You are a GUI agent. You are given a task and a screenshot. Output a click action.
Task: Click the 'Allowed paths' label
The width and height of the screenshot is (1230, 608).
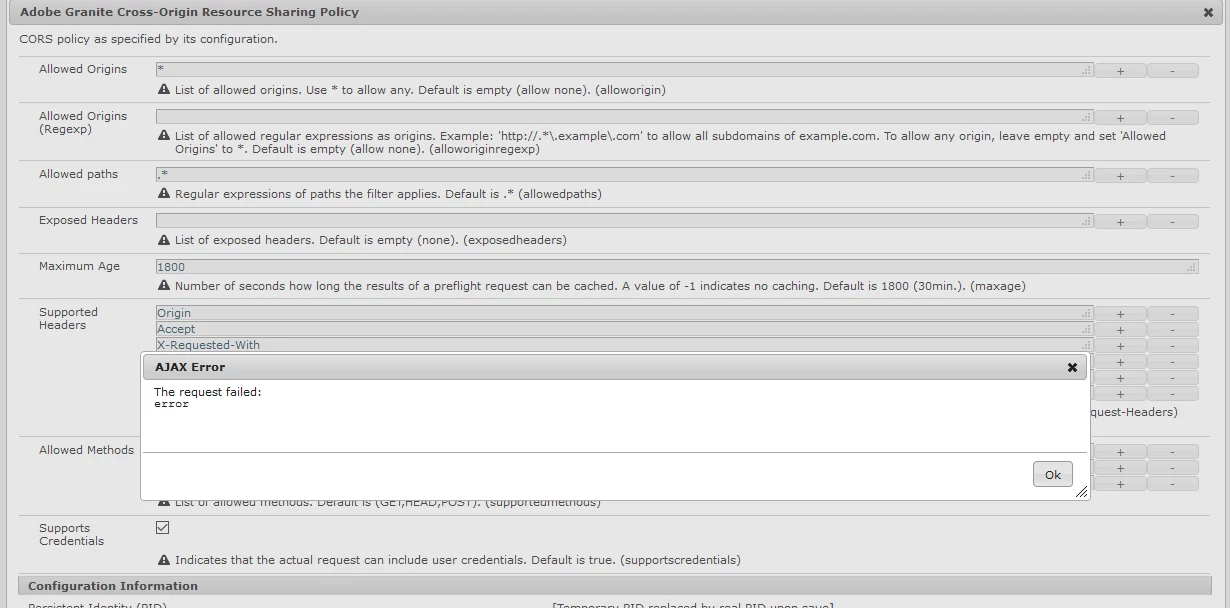(x=78, y=174)
